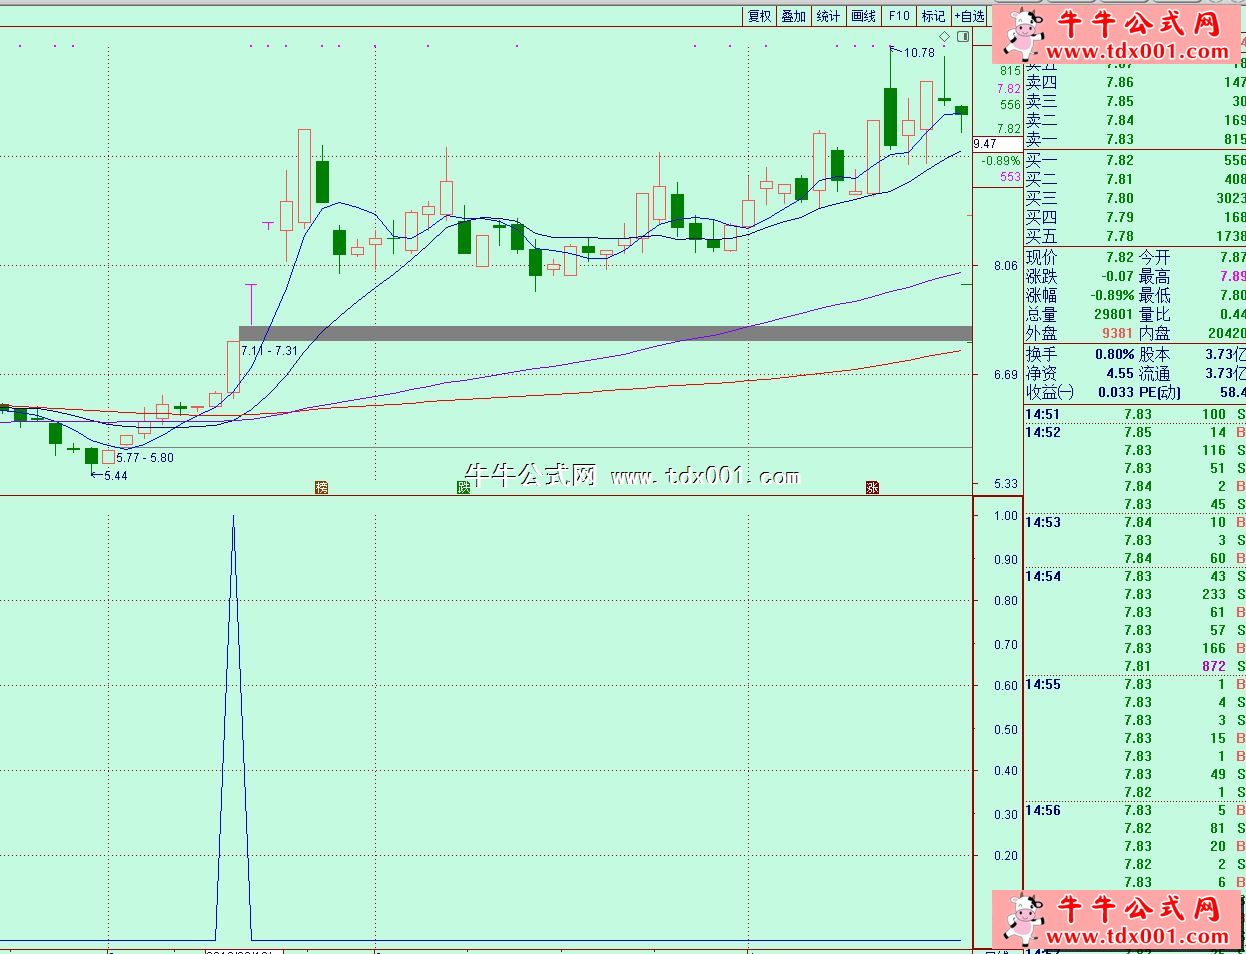Click the 14:52 tick time entry

(x=1043, y=432)
